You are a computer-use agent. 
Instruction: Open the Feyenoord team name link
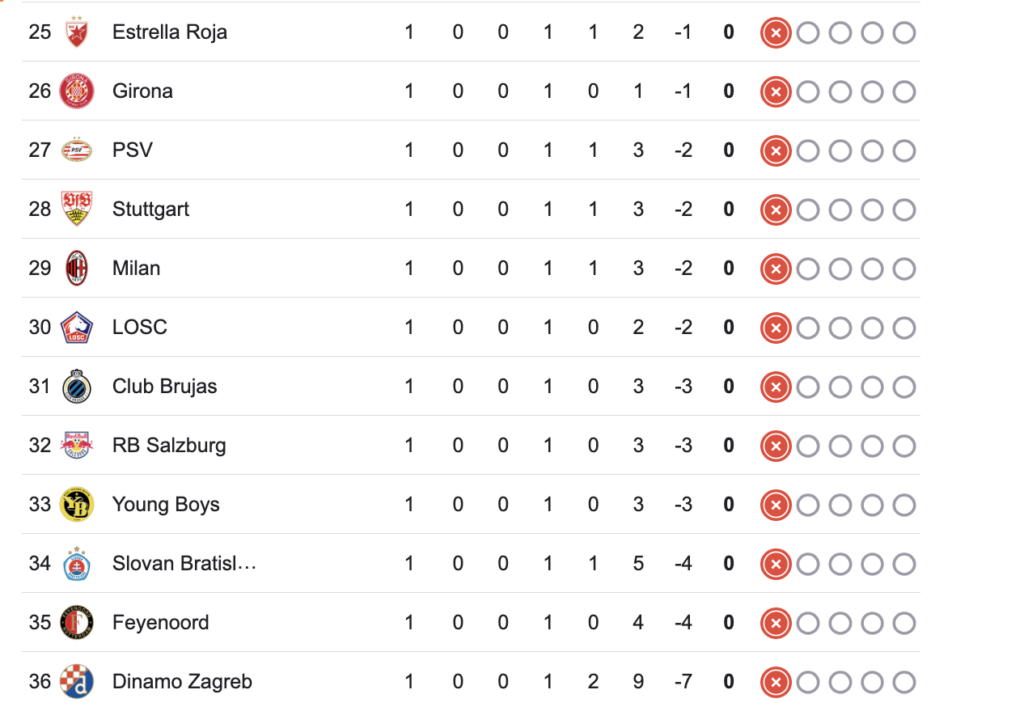click(x=161, y=623)
